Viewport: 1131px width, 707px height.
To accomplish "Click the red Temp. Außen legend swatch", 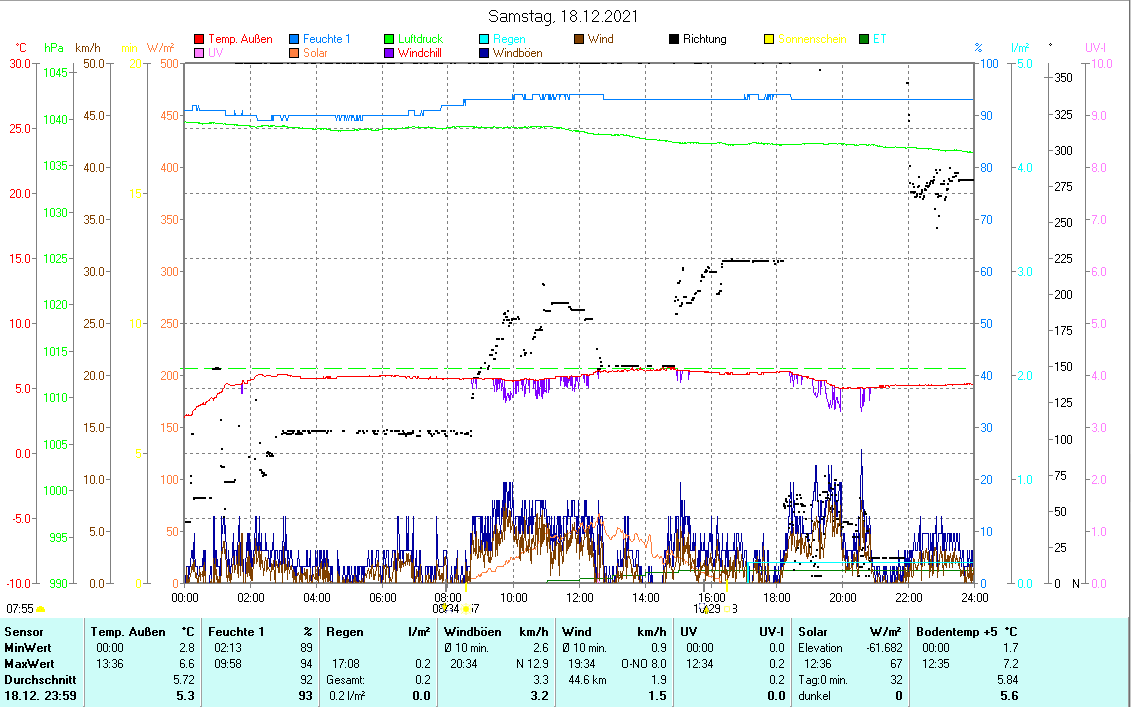I will click(199, 40).
